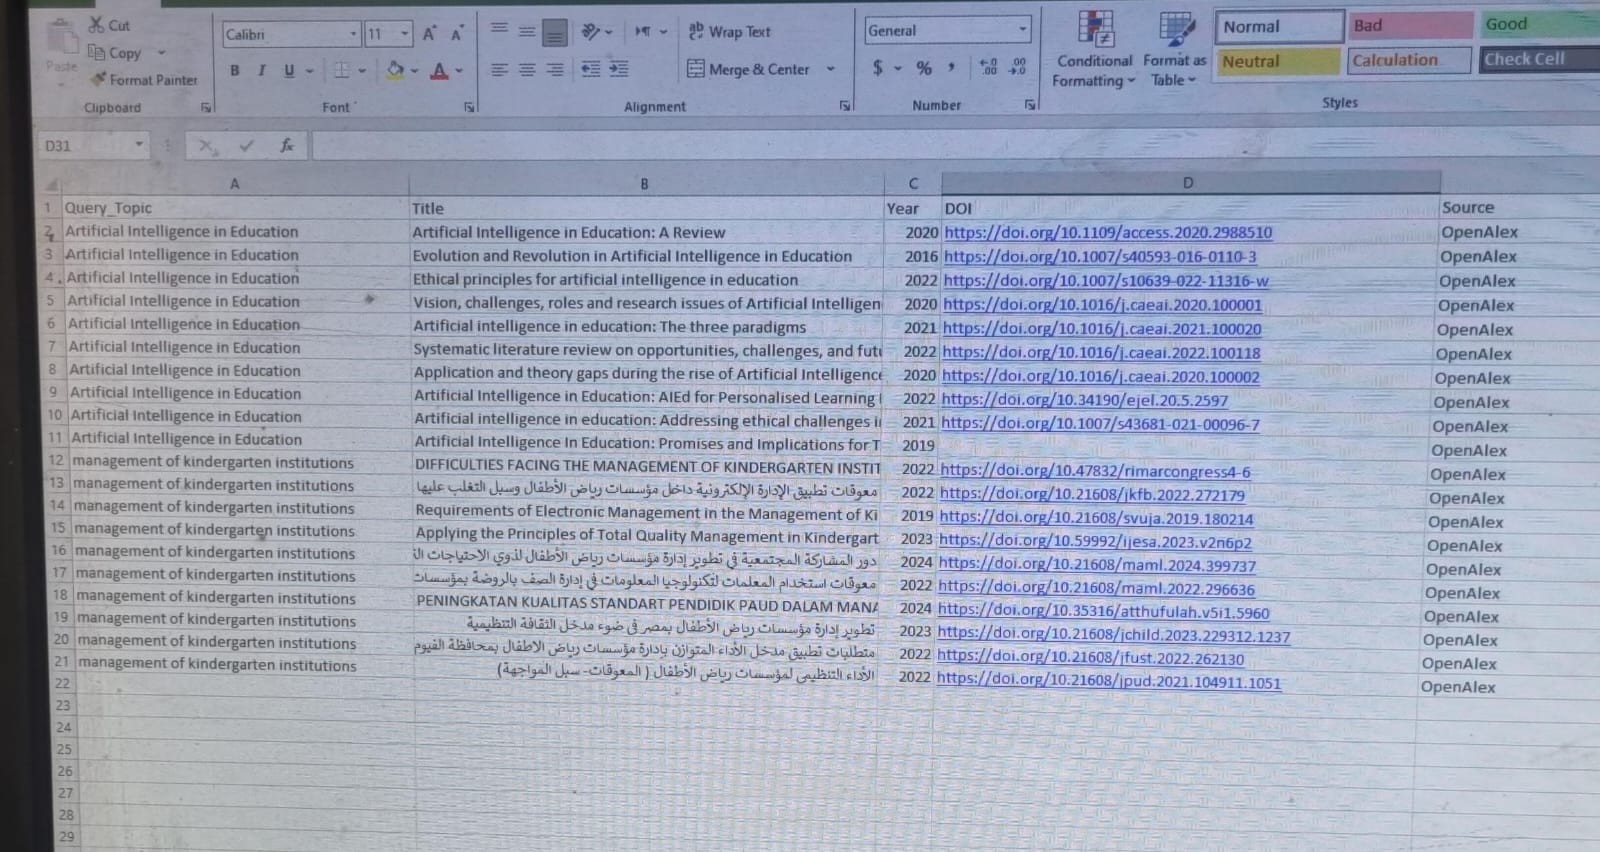Click the text direction icon
Image resolution: width=1600 pixels, height=852 pixels.
[x=643, y=32]
